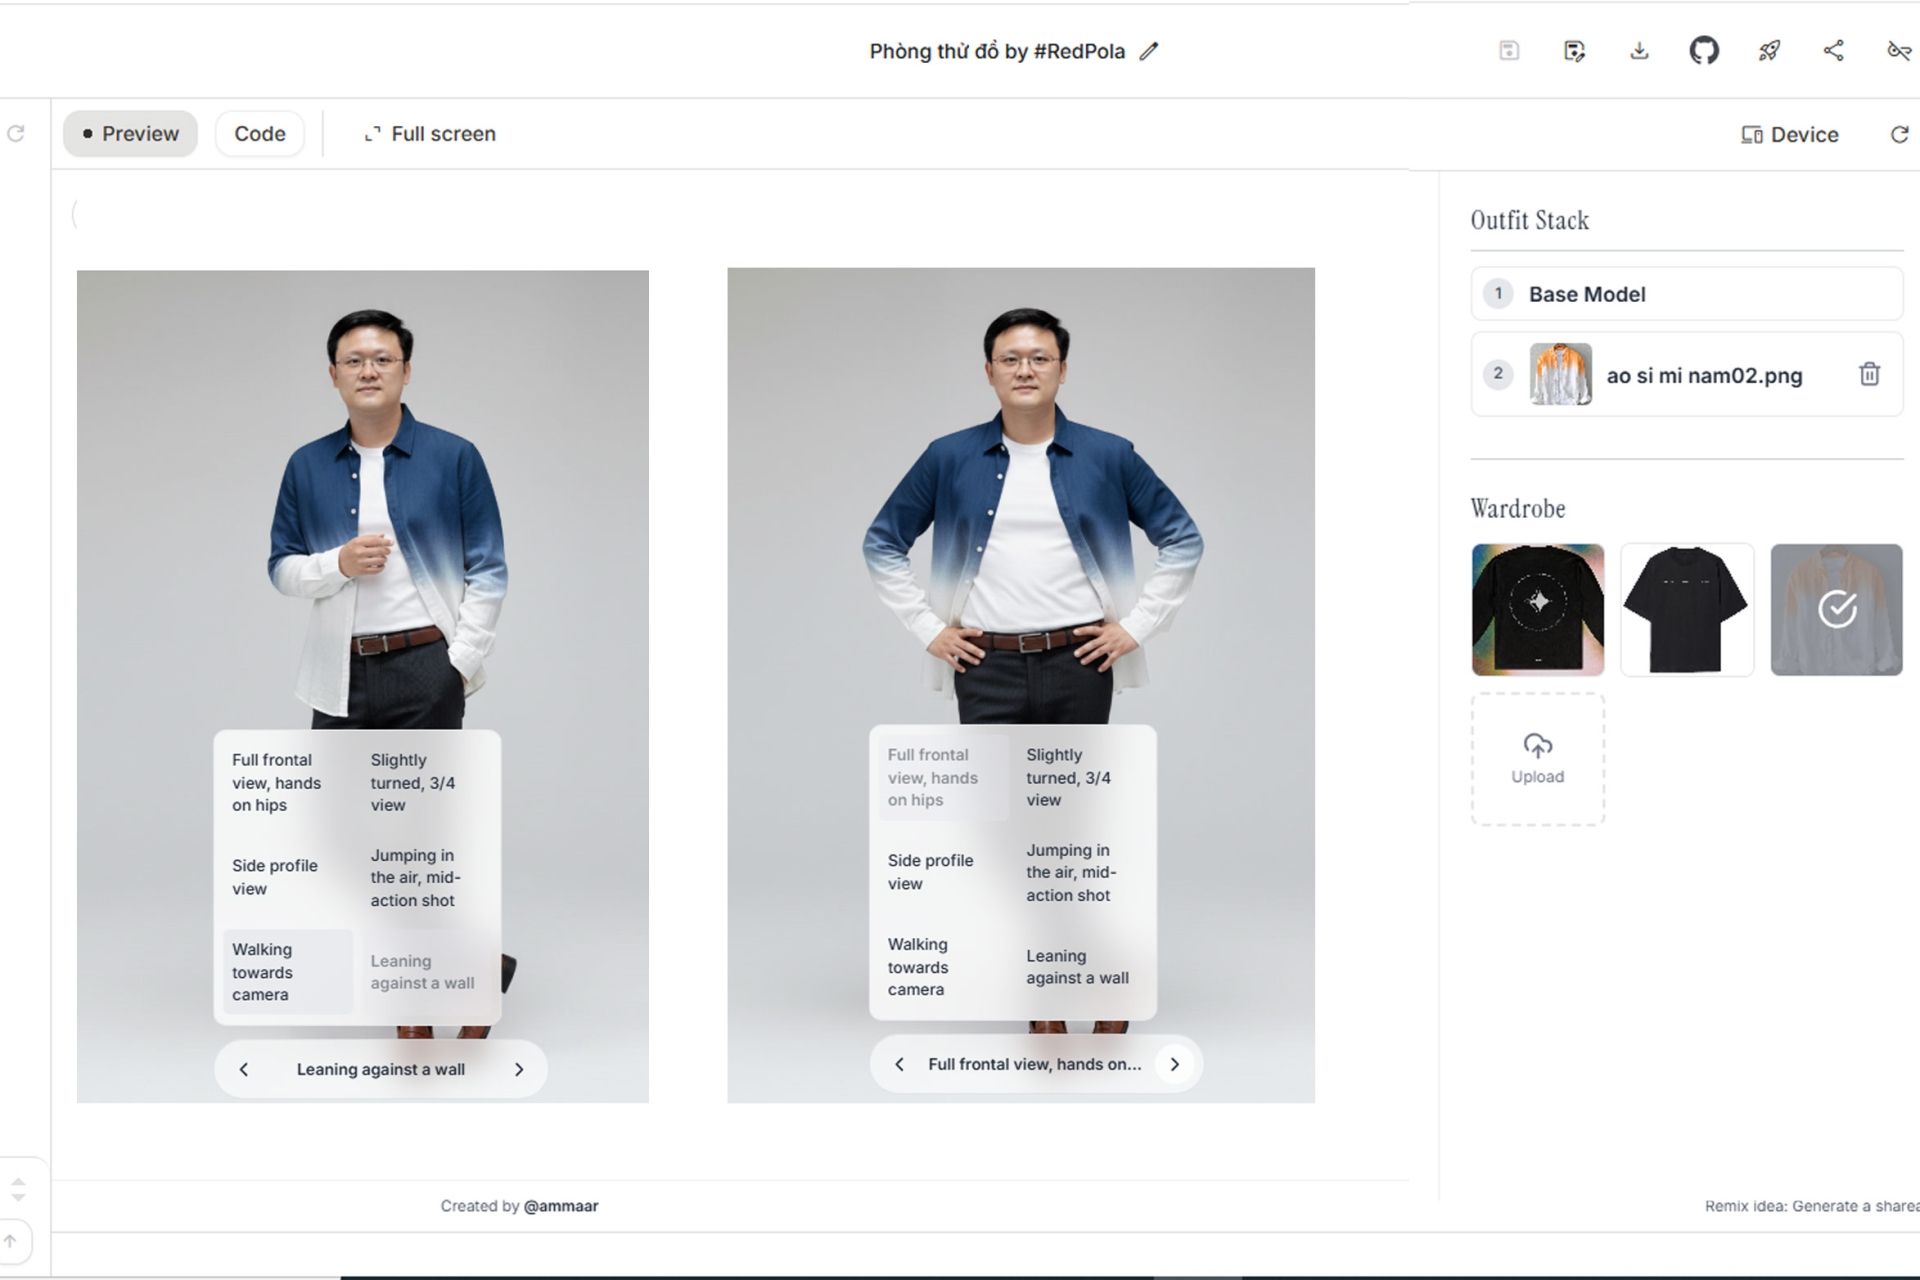Screen dimensions: 1920x1280
Task: Select the checked gradient shirt wardrobe item
Action: pos(1836,609)
